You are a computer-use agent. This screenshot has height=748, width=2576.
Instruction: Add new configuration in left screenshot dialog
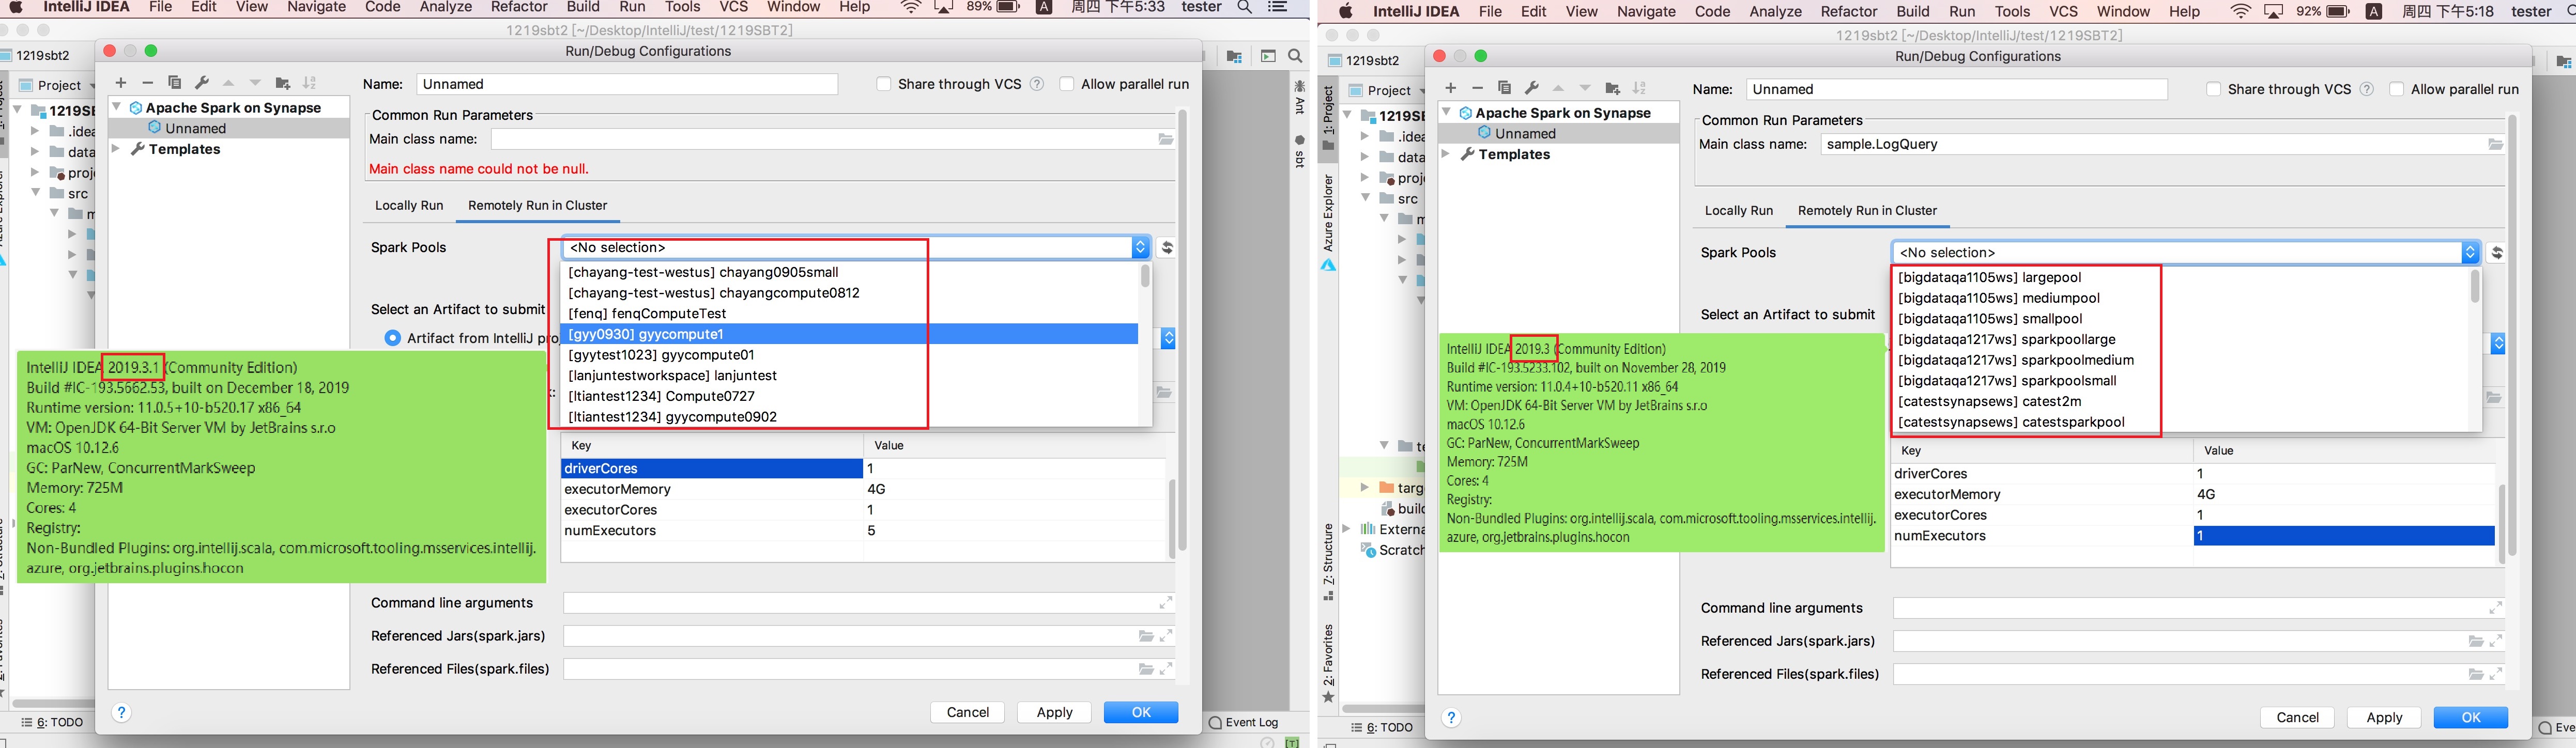pos(121,83)
